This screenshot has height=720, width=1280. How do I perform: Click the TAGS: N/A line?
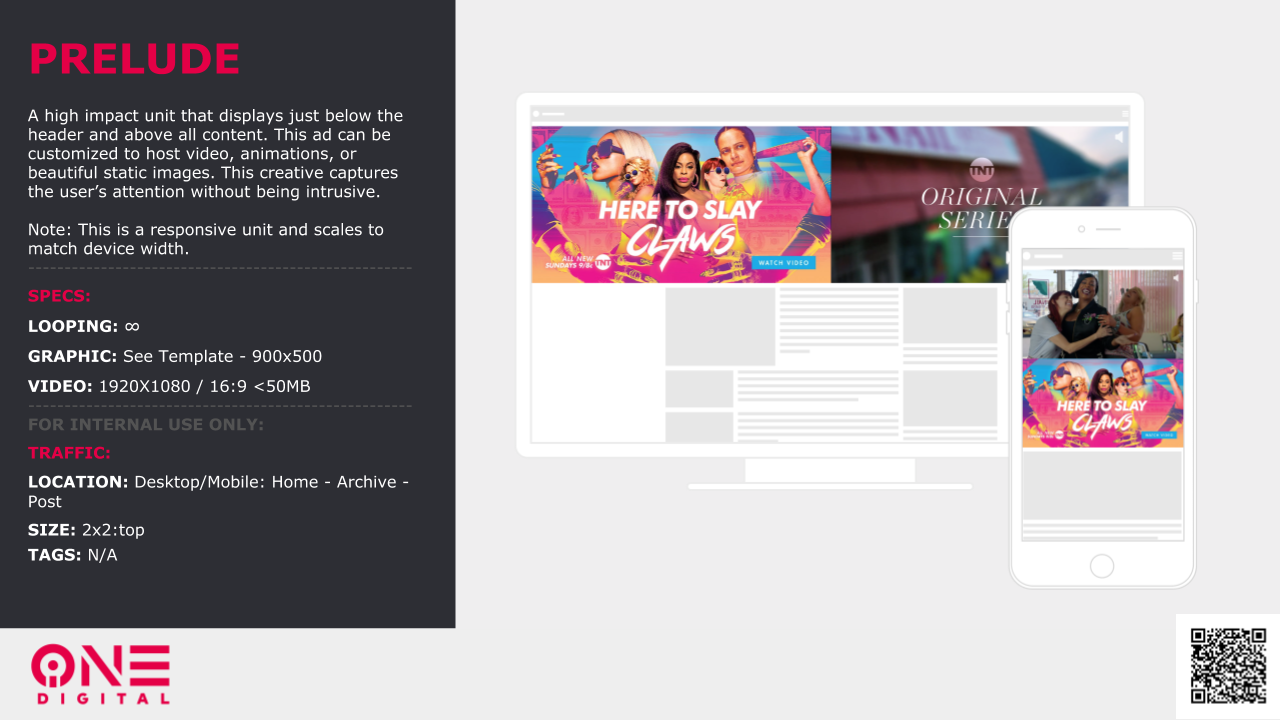[72, 554]
